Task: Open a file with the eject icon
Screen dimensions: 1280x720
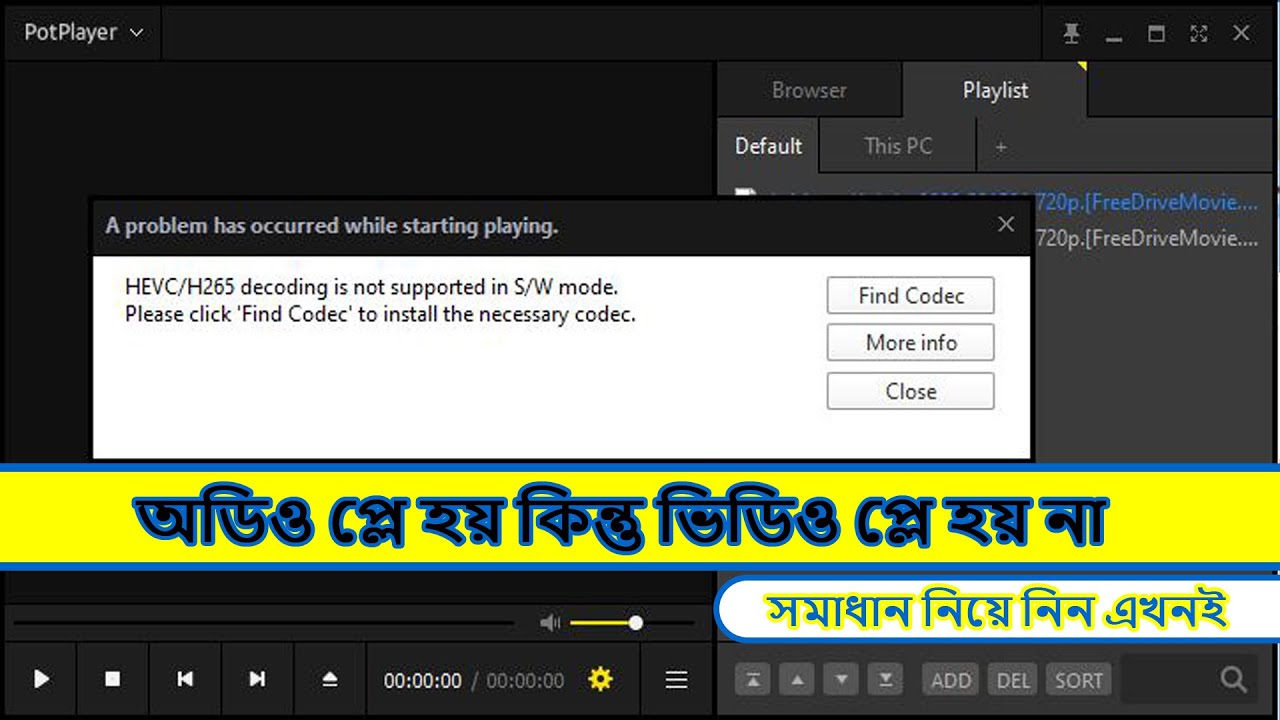Action: [330, 680]
